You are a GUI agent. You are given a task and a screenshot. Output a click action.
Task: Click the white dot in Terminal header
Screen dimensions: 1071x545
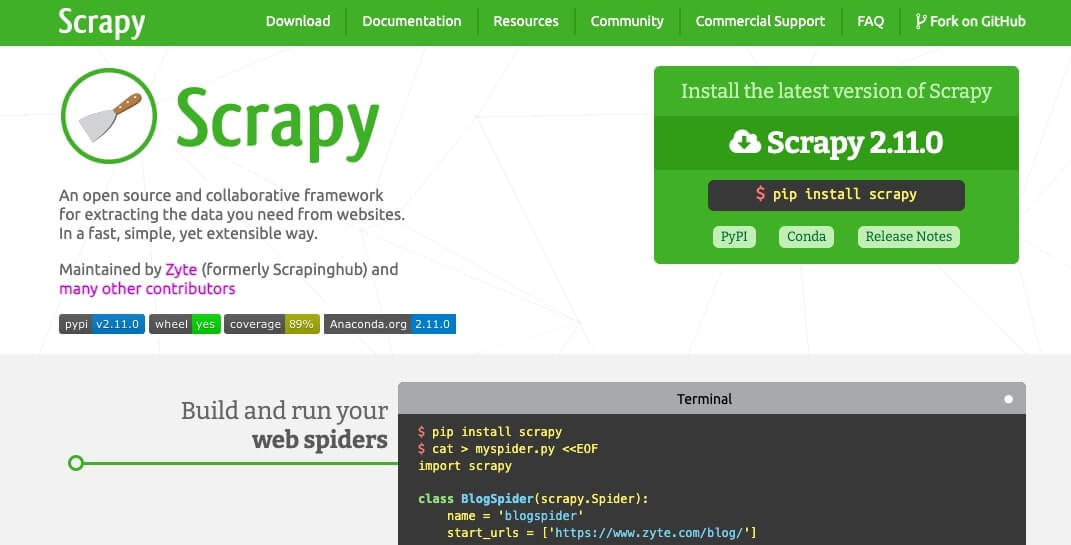(x=1008, y=399)
